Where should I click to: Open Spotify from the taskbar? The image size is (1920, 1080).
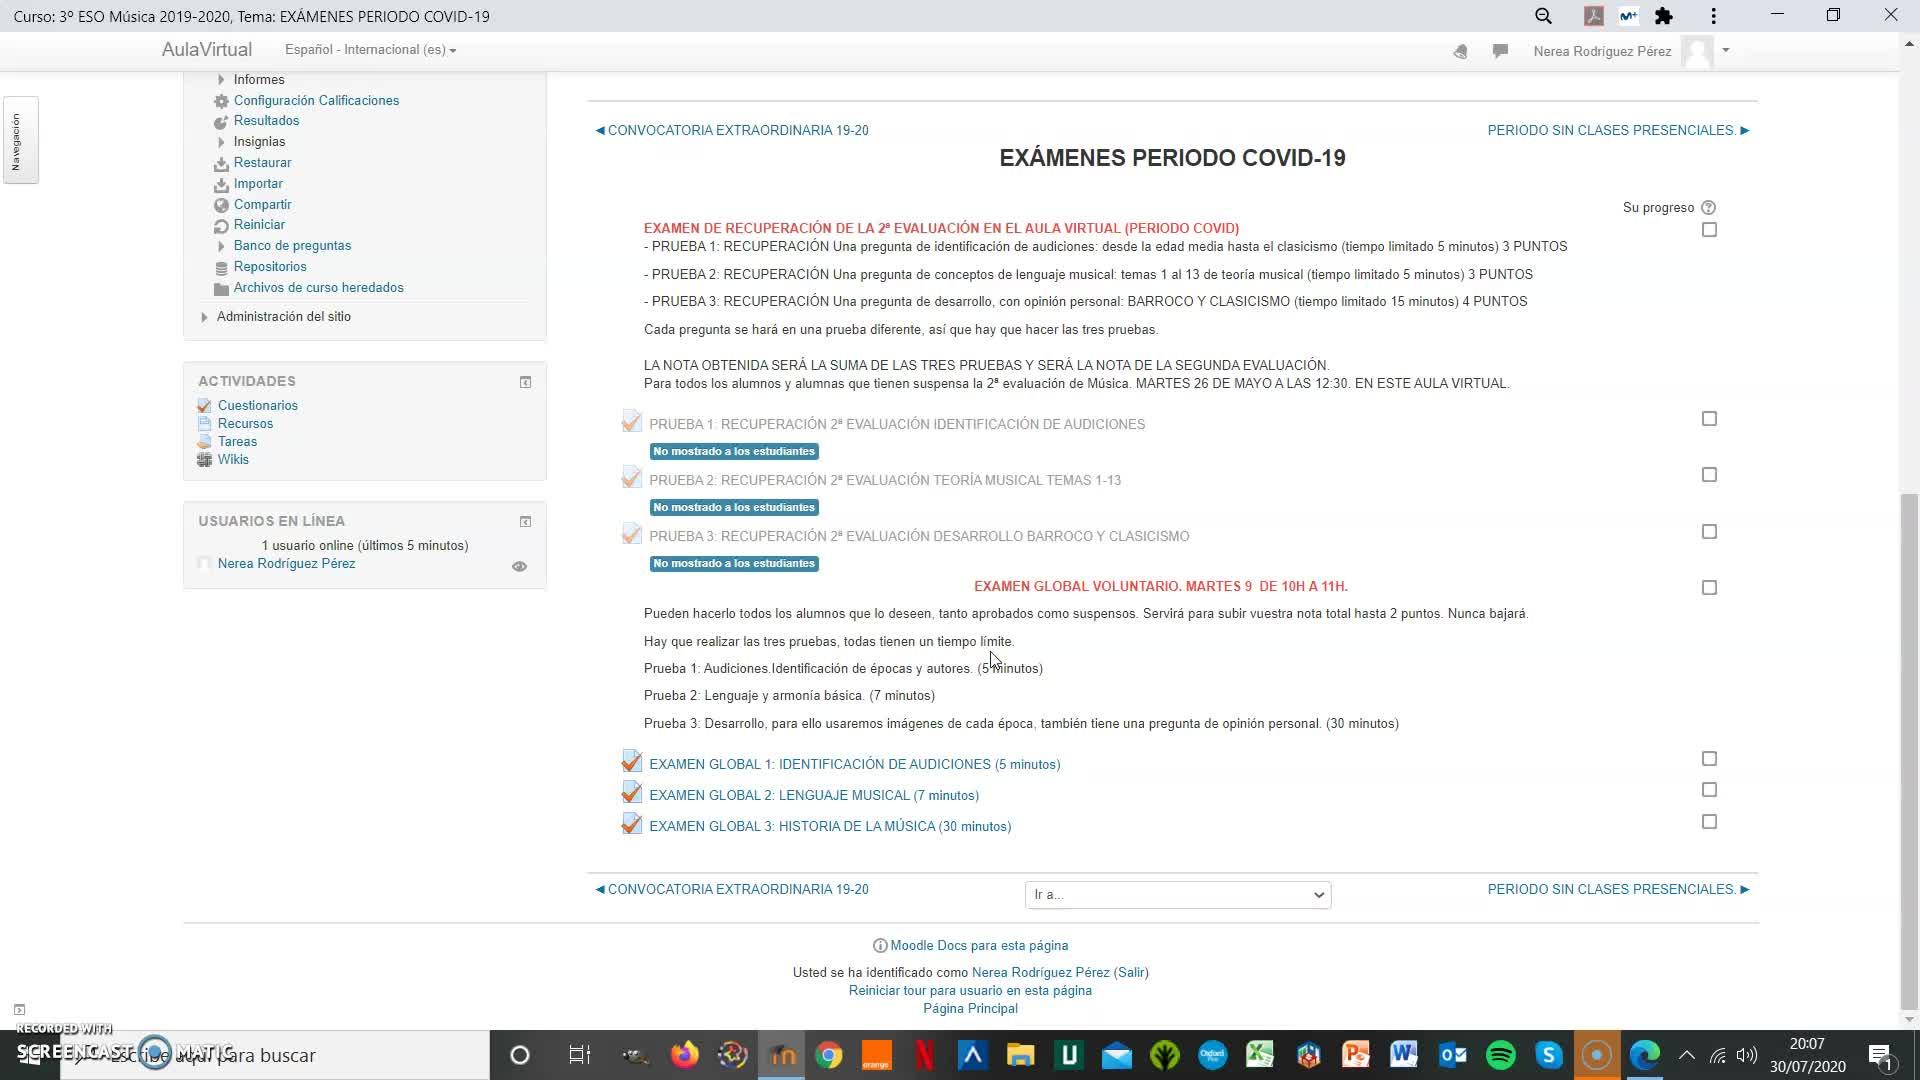[x=1500, y=1055]
